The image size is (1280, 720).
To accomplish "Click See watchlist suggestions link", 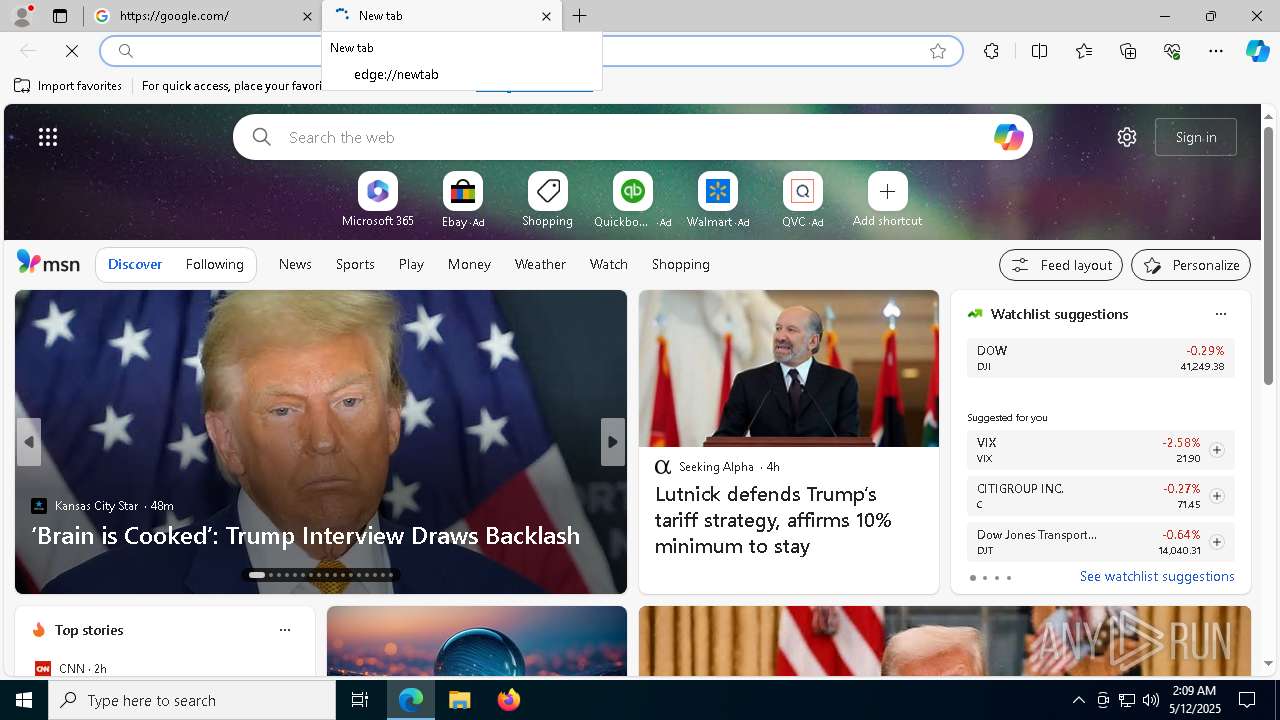I will [1157, 577].
